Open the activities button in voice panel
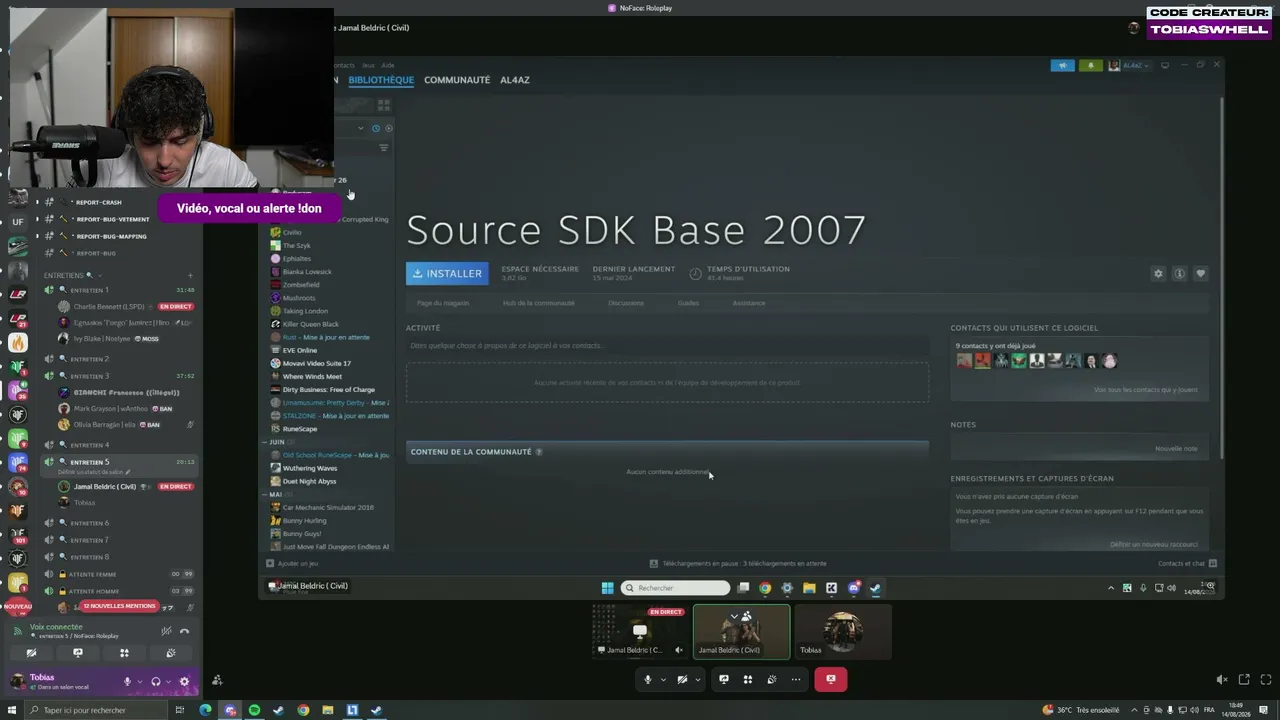1280x720 pixels. click(124, 653)
